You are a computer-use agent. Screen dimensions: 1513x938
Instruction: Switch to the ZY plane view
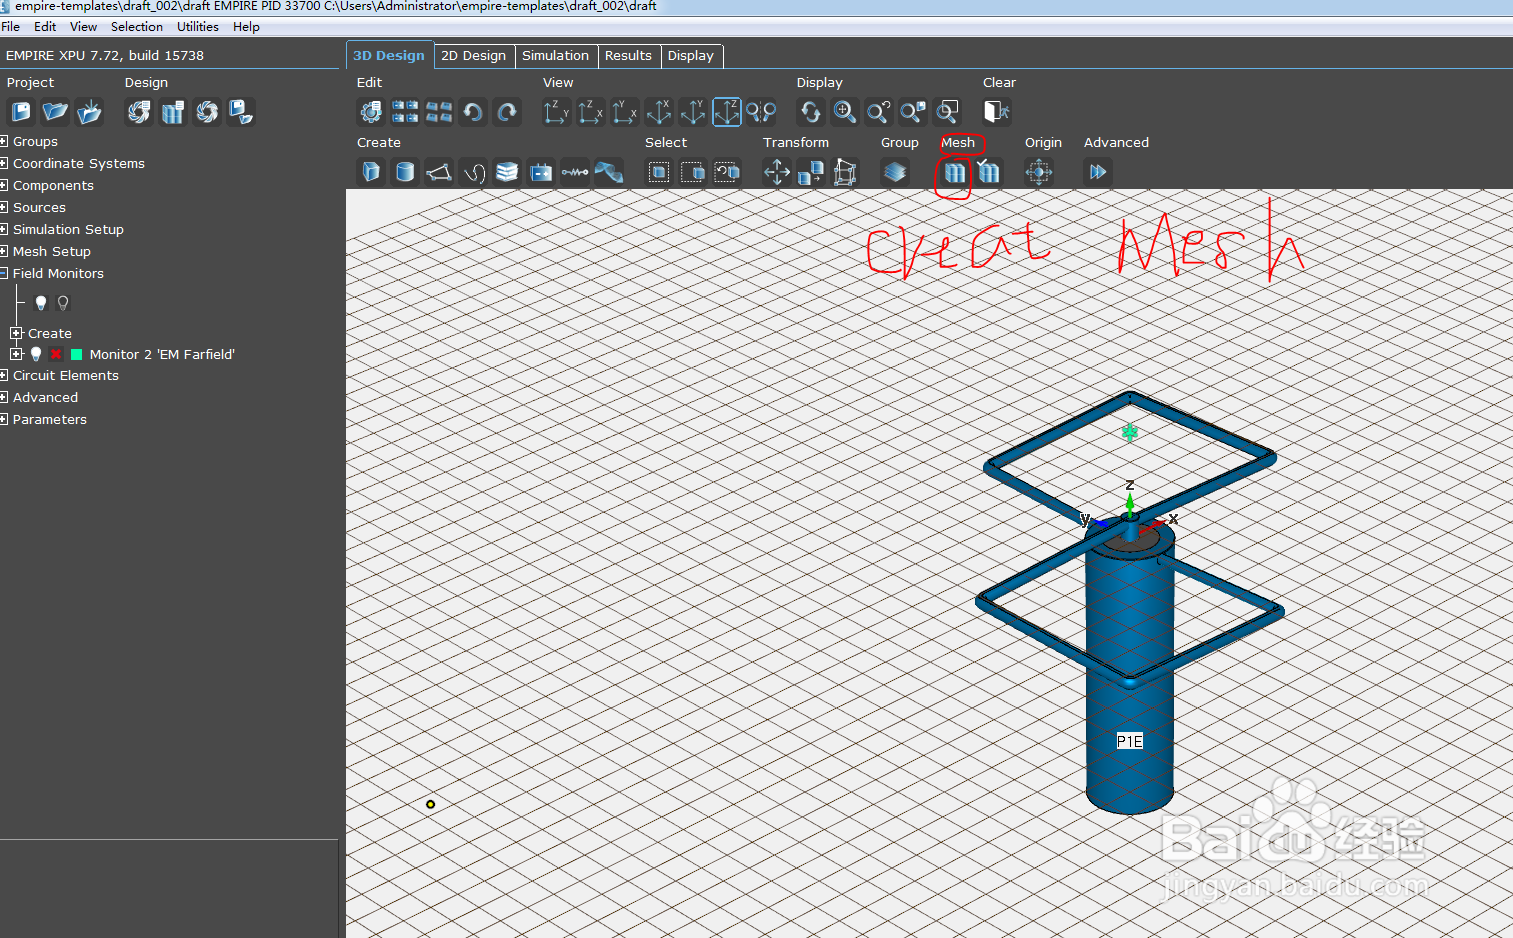(x=557, y=112)
